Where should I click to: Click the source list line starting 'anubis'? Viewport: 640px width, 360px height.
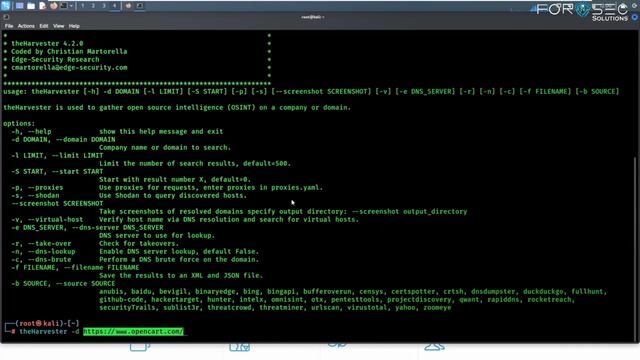coord(353,291)
